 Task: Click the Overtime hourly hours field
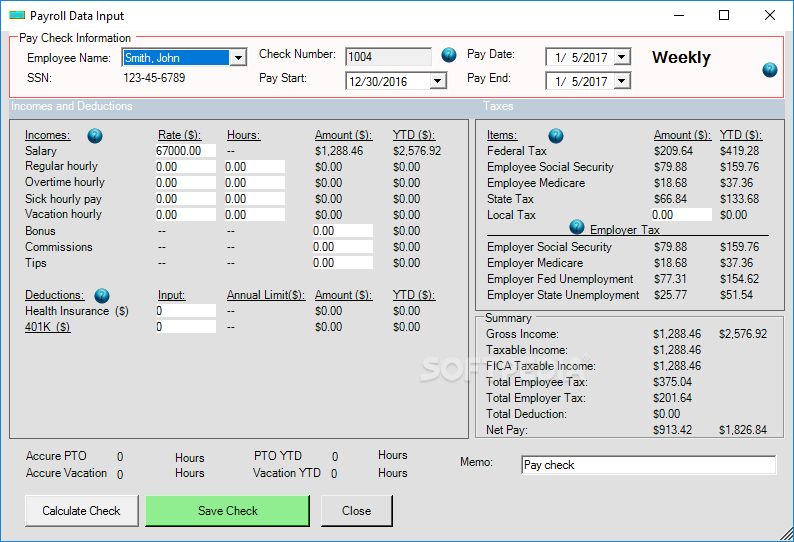255,183
